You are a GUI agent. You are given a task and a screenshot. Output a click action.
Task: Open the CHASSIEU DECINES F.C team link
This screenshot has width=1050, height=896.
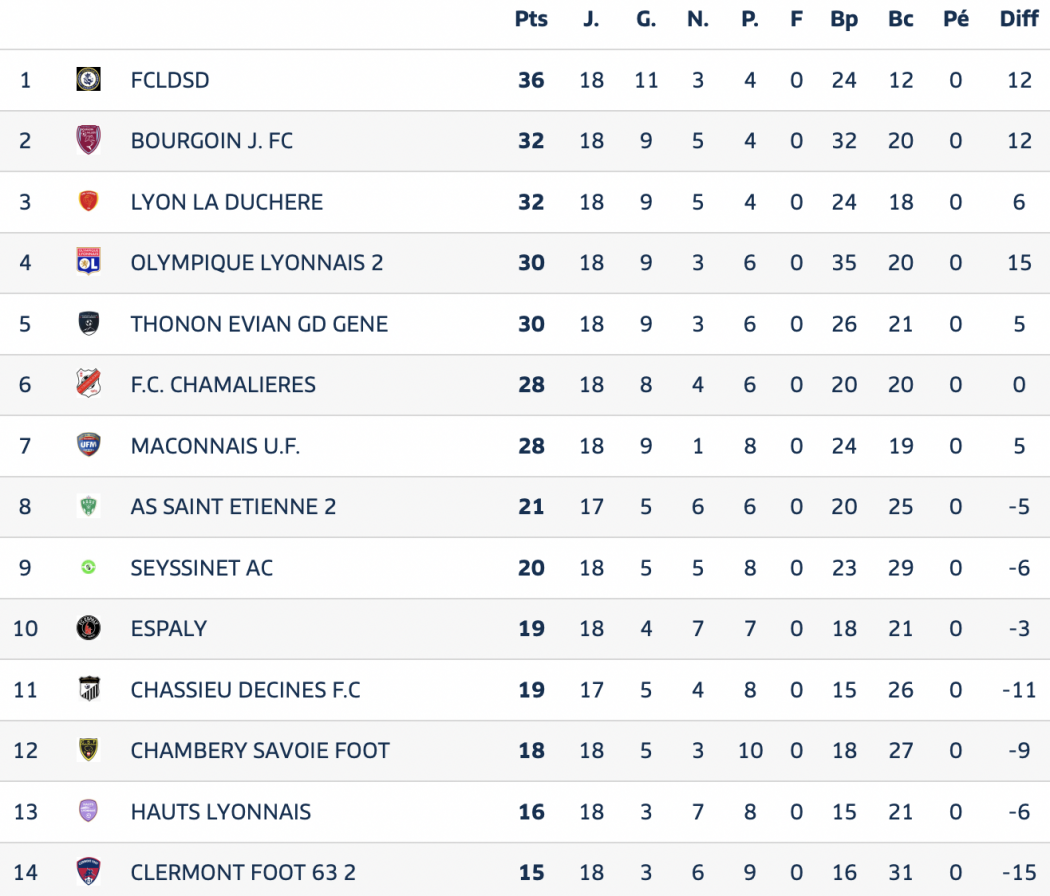245,690
